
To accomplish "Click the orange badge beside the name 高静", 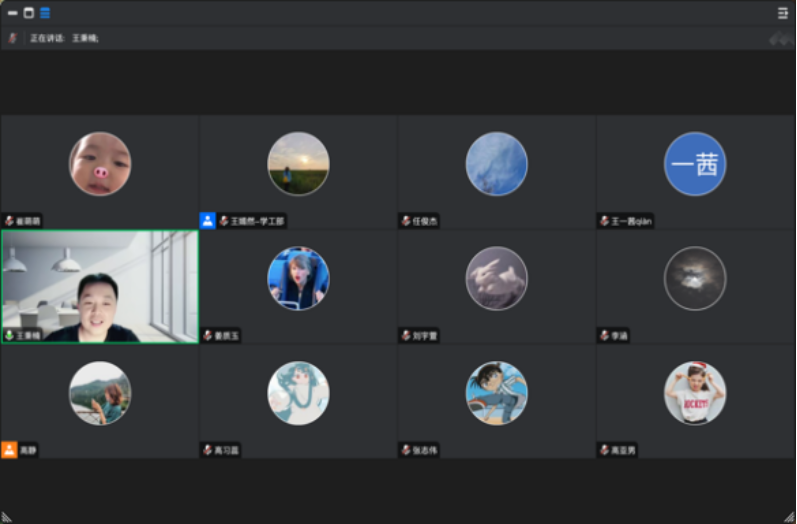I will (x=9, y=450).
